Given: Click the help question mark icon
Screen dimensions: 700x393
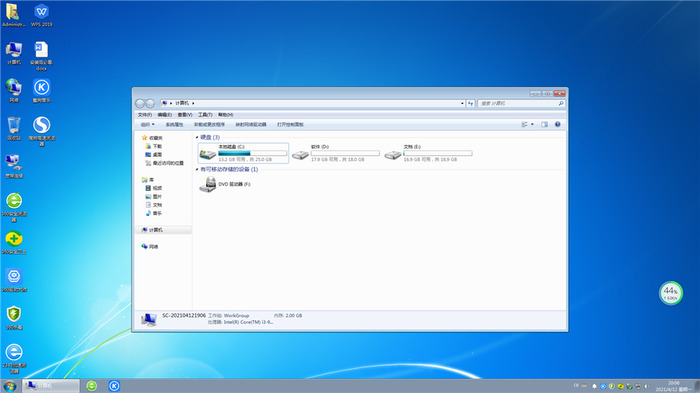Looking at the screenshot, I should (x=558, y=125).
